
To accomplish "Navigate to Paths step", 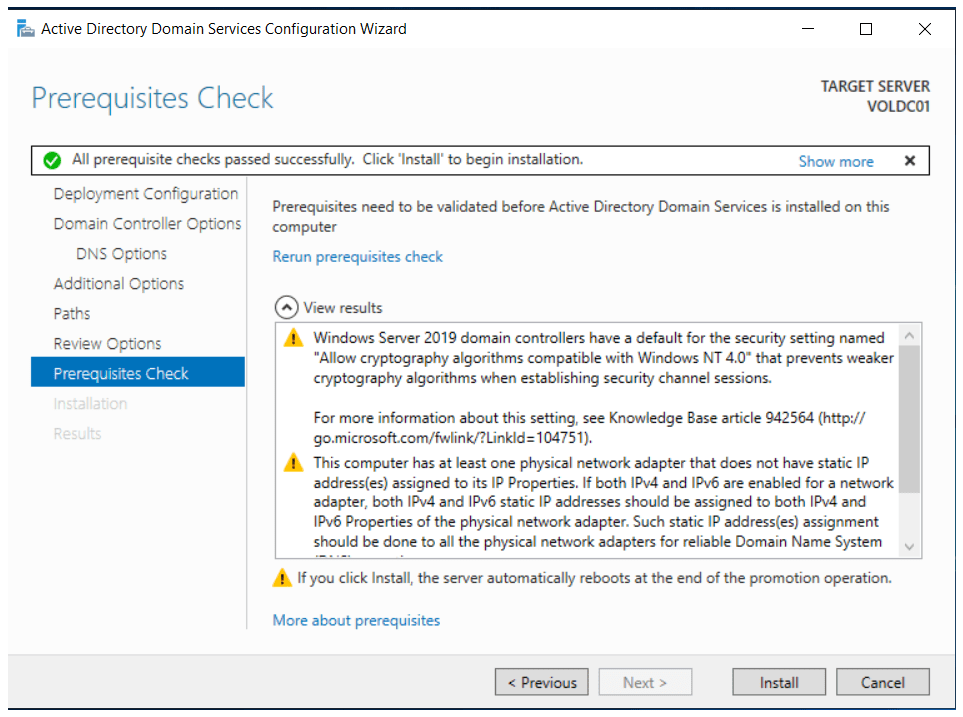I will pos(72,314).
